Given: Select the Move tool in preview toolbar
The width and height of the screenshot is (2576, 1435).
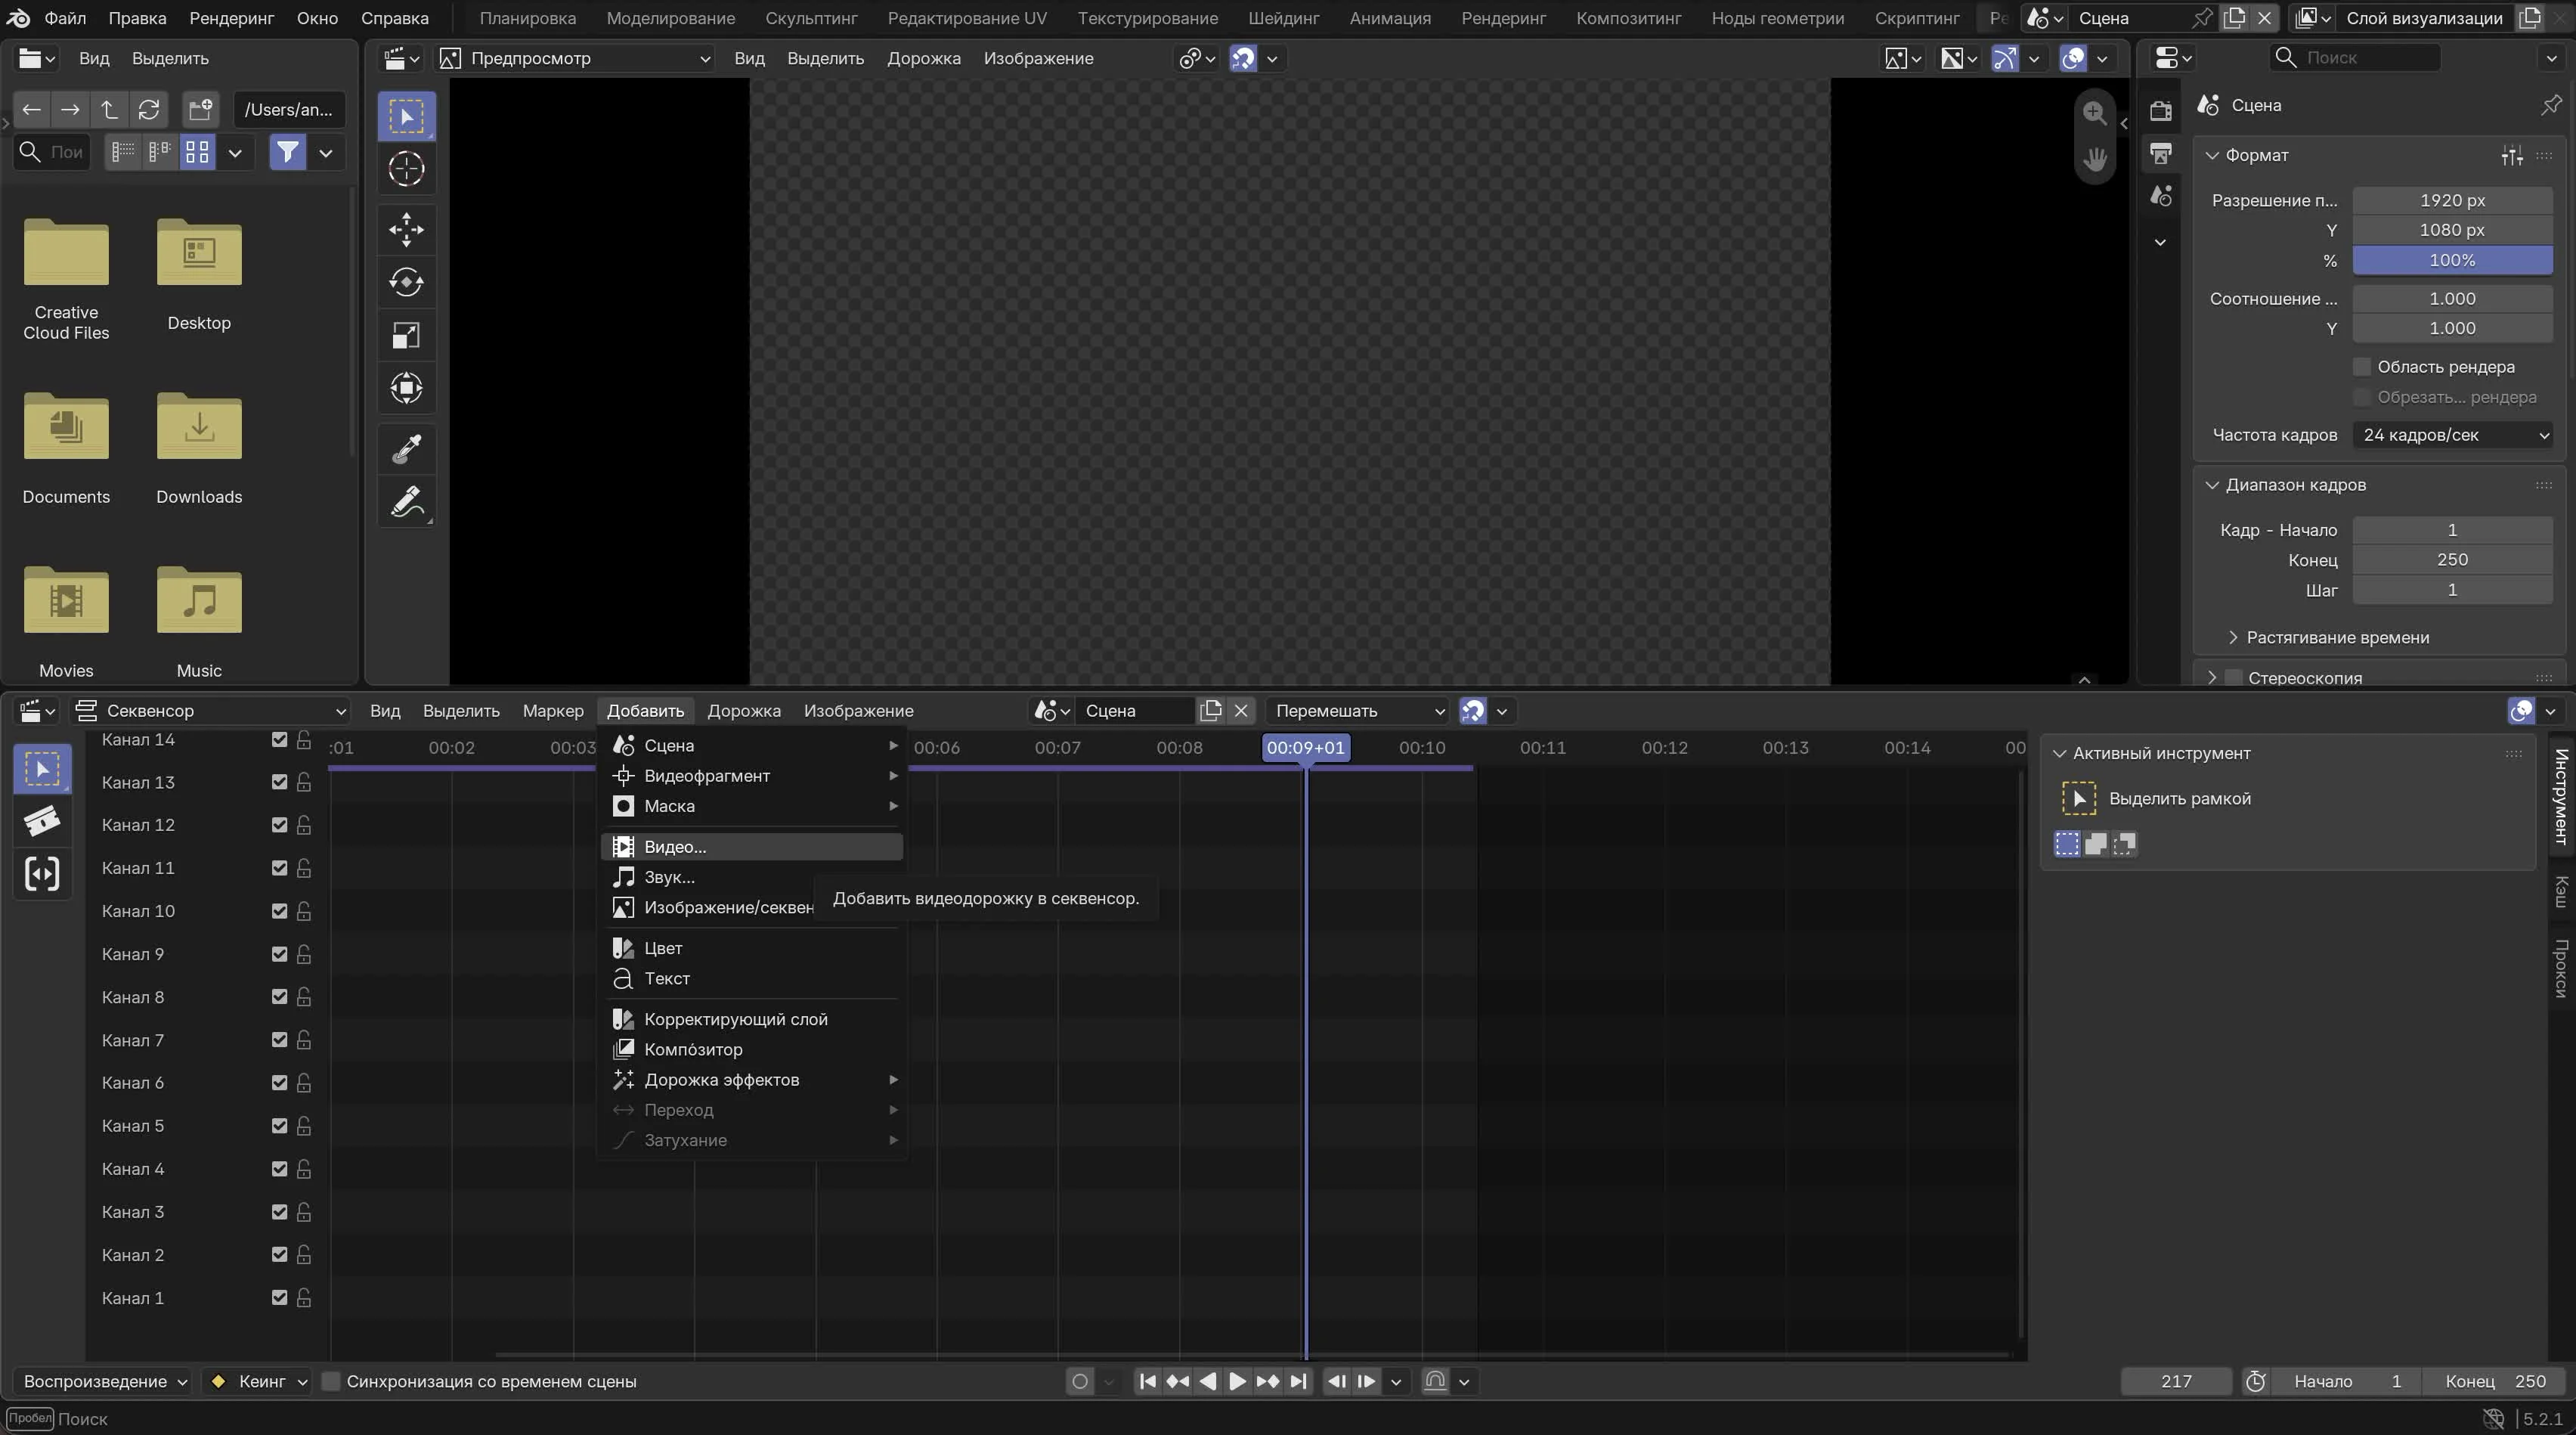Looking at the screenshot, I should click(x=406, y=230).
